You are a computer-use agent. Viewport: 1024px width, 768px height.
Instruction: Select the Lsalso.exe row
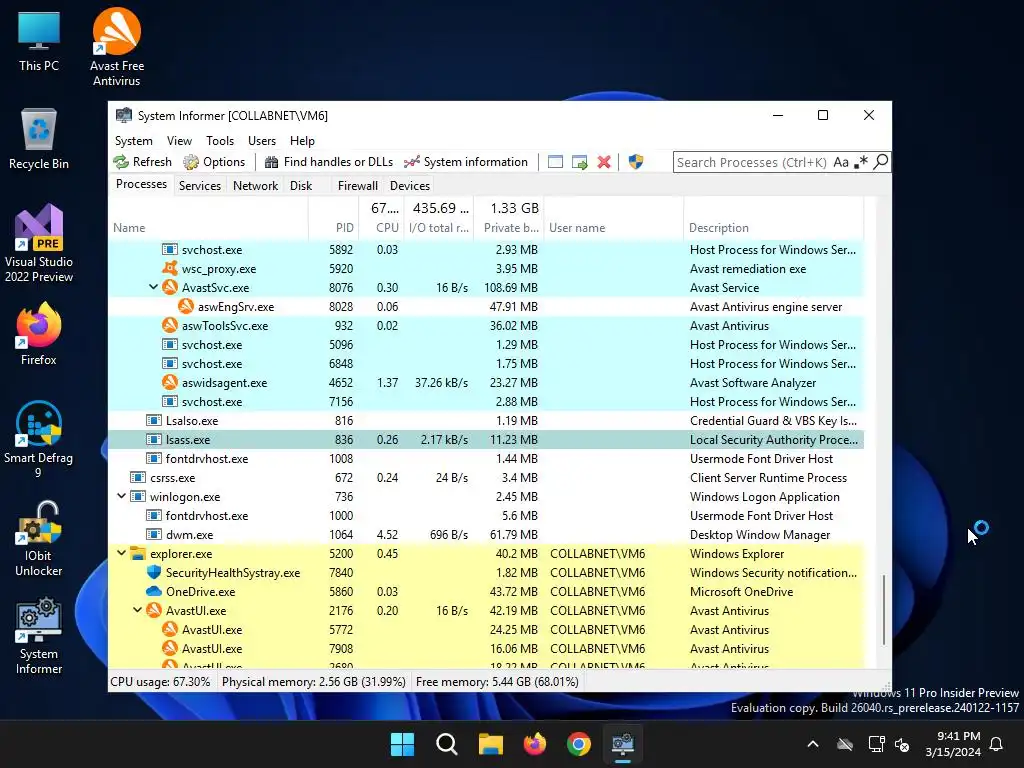pos(486,421)
